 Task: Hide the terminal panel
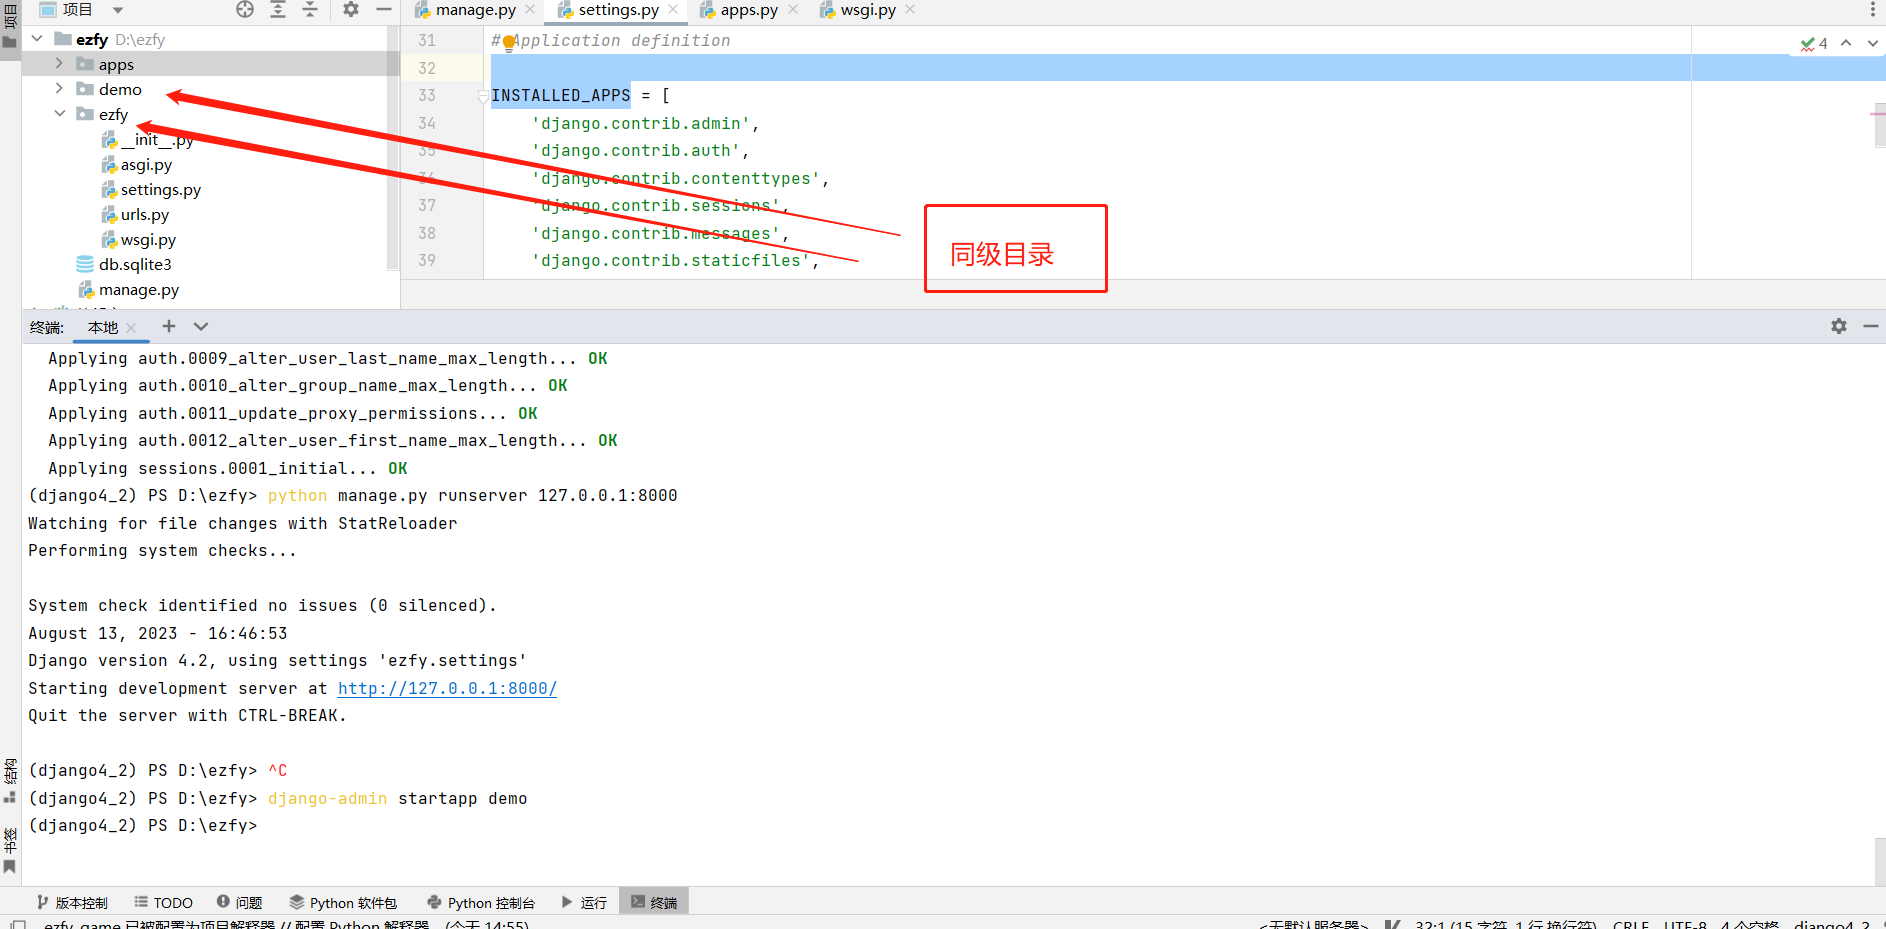click(x=1871, y=326)
